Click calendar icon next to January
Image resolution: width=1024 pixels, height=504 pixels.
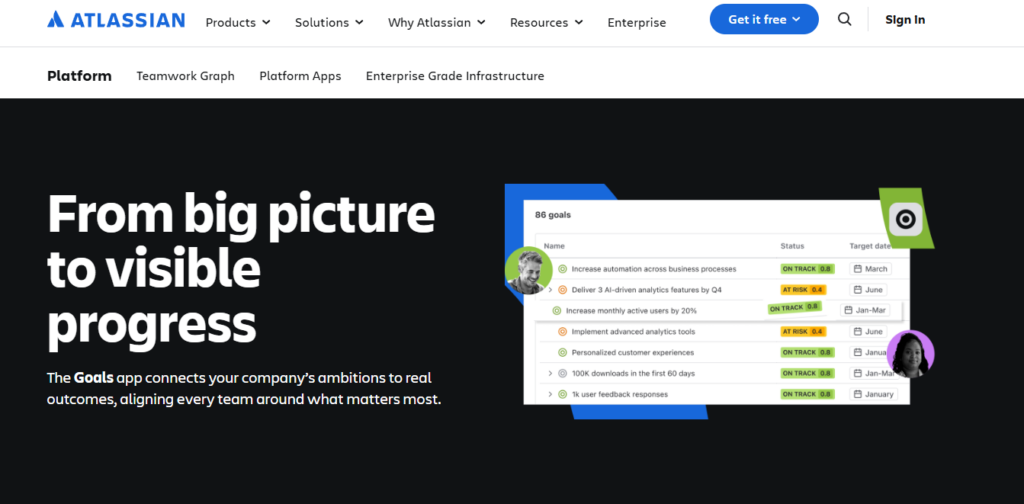pos(857,394)
